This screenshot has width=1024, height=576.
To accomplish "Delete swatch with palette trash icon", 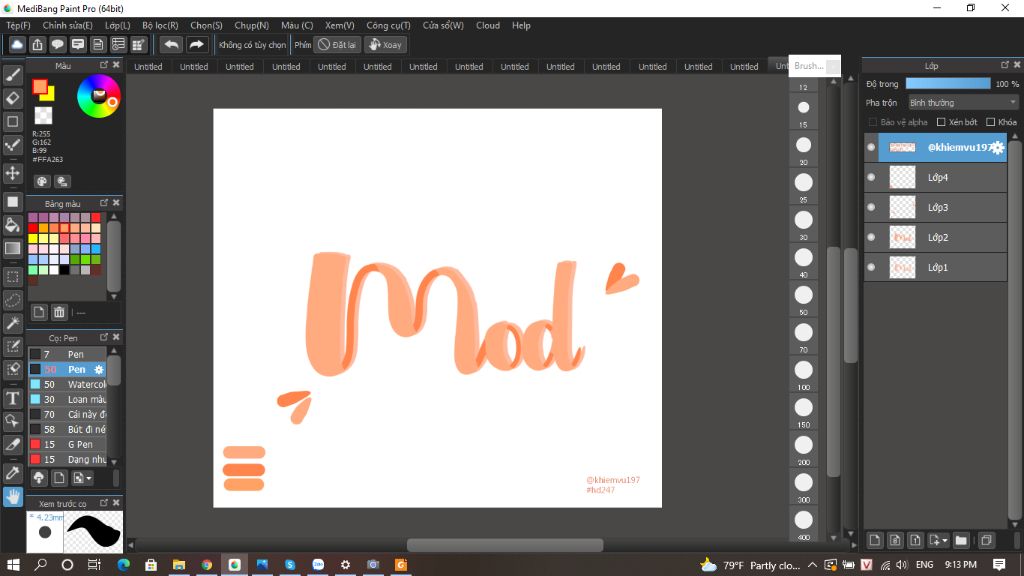I will [59, 312].
